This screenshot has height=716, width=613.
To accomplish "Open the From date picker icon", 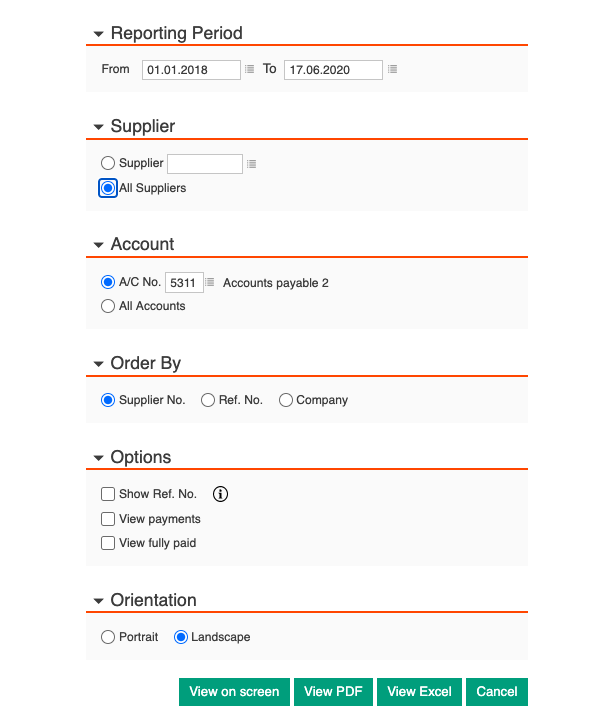I will click(250, 70).
